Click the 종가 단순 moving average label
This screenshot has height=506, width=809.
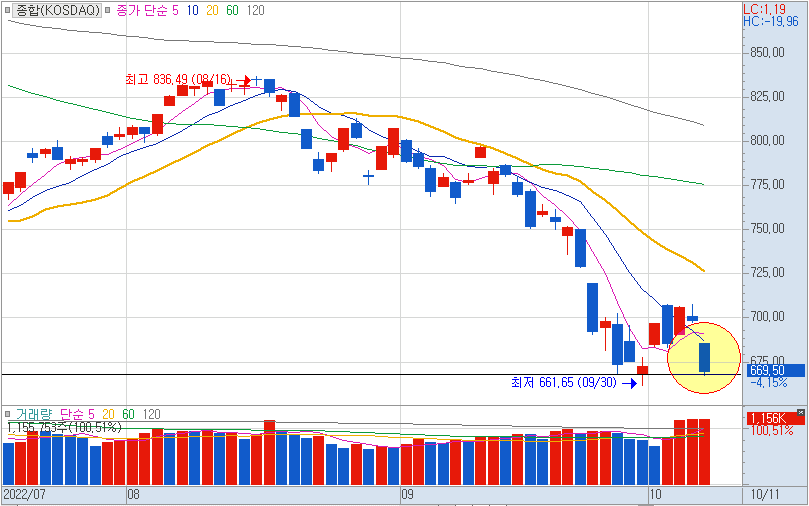(141, 10)
